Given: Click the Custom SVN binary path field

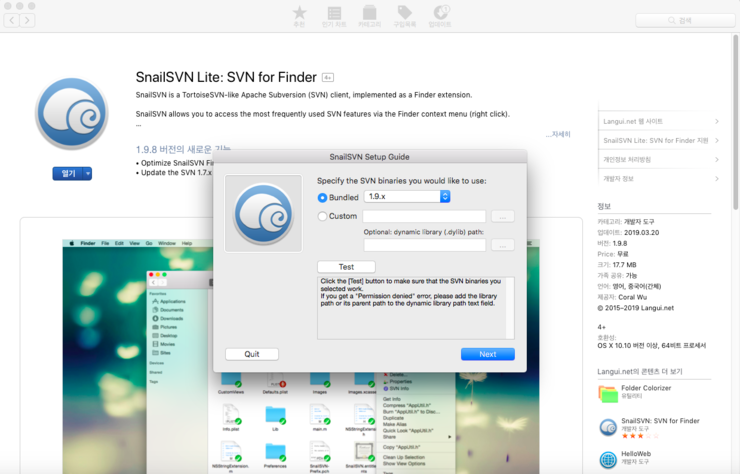Looking at the screenshot, I should [424, 216].
